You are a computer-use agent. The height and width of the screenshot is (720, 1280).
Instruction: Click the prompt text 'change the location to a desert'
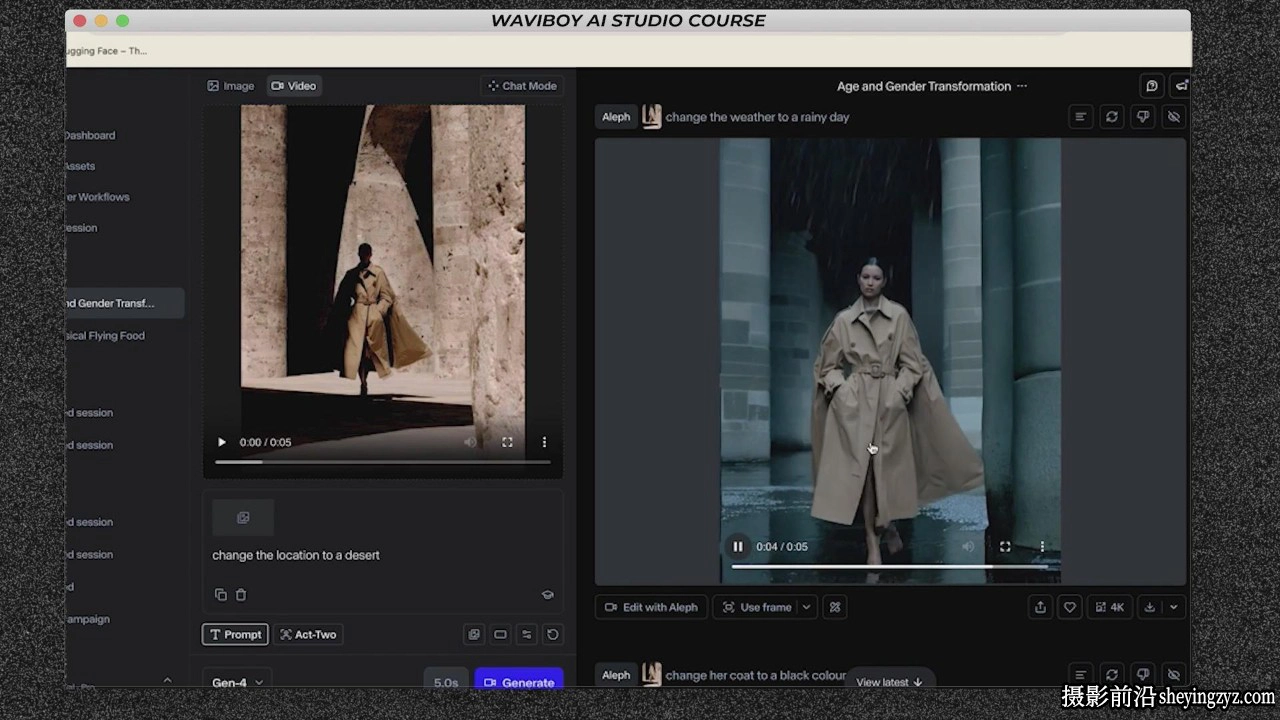296,555
